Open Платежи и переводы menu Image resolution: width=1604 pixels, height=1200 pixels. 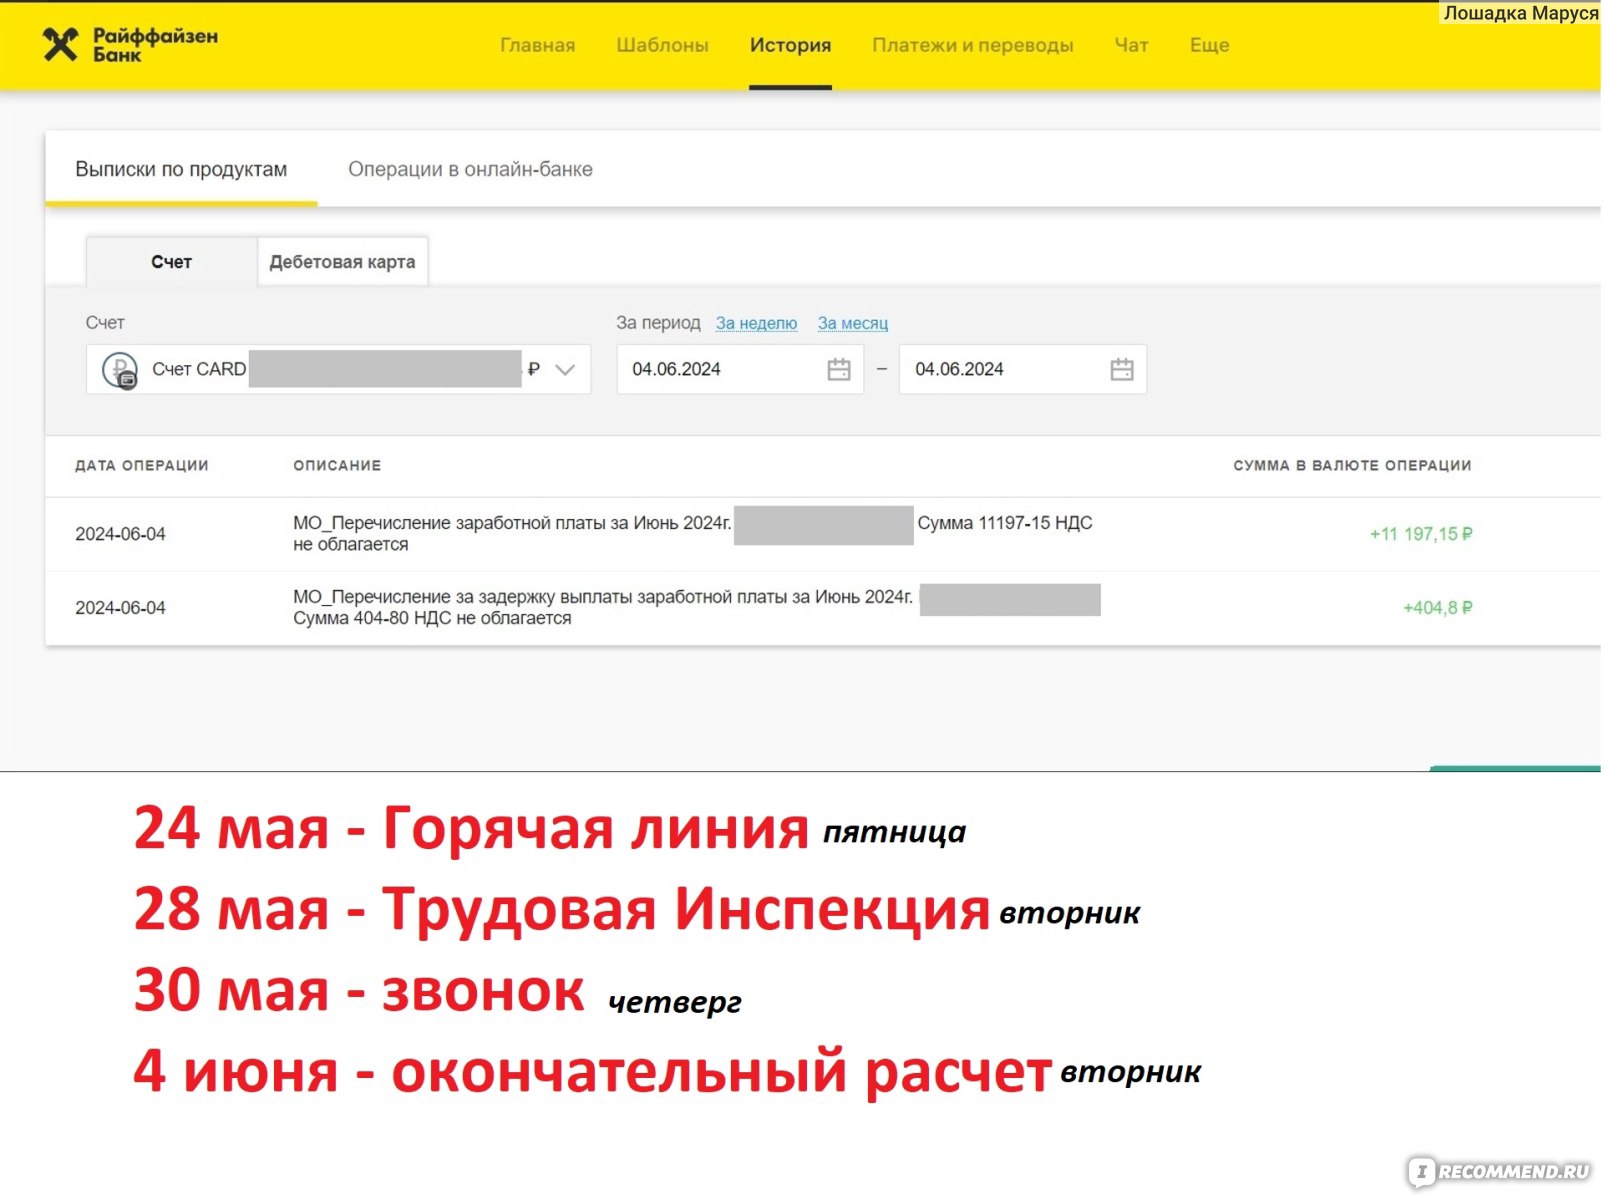(x=972, y=45)
